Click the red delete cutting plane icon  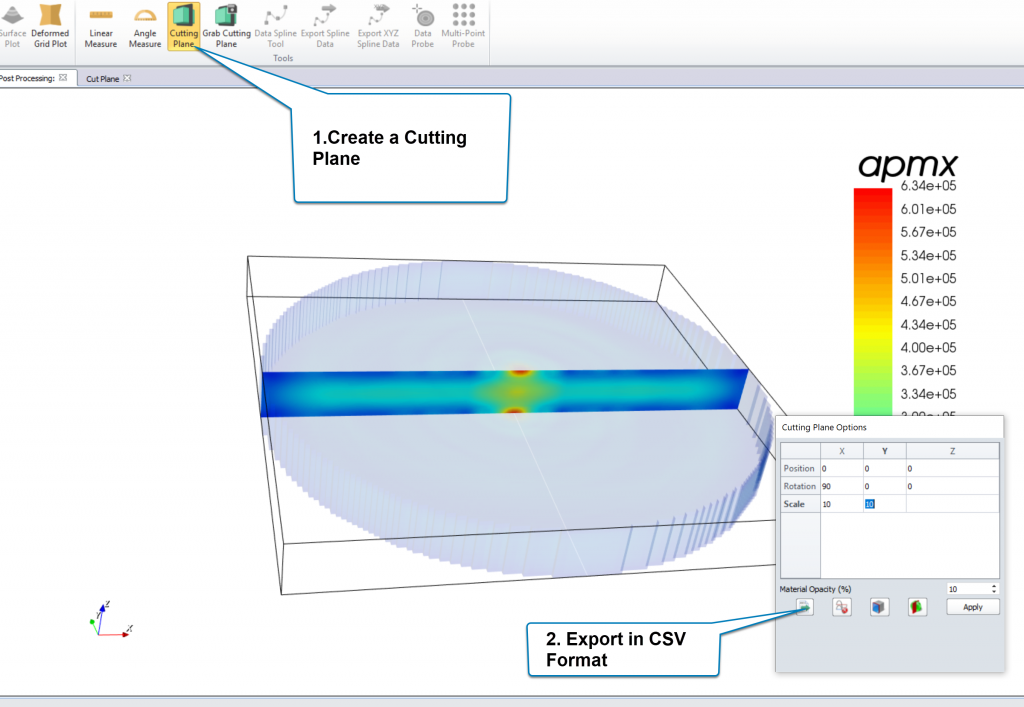[841, 606]
